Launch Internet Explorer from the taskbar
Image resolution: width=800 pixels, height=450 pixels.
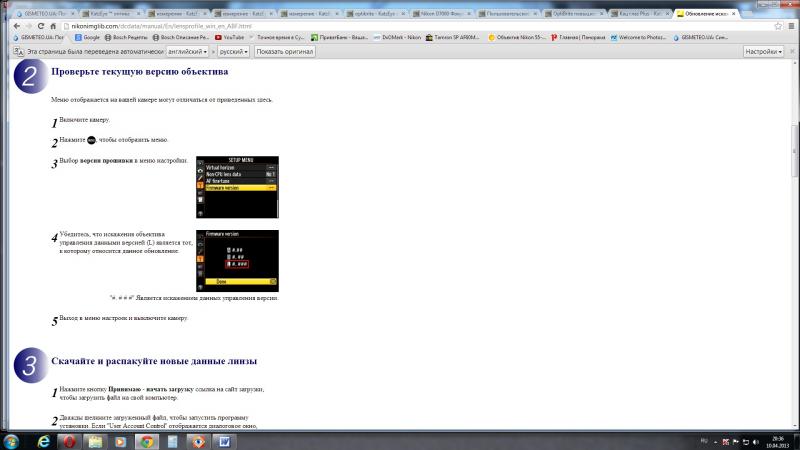click(x=44, y=441)
